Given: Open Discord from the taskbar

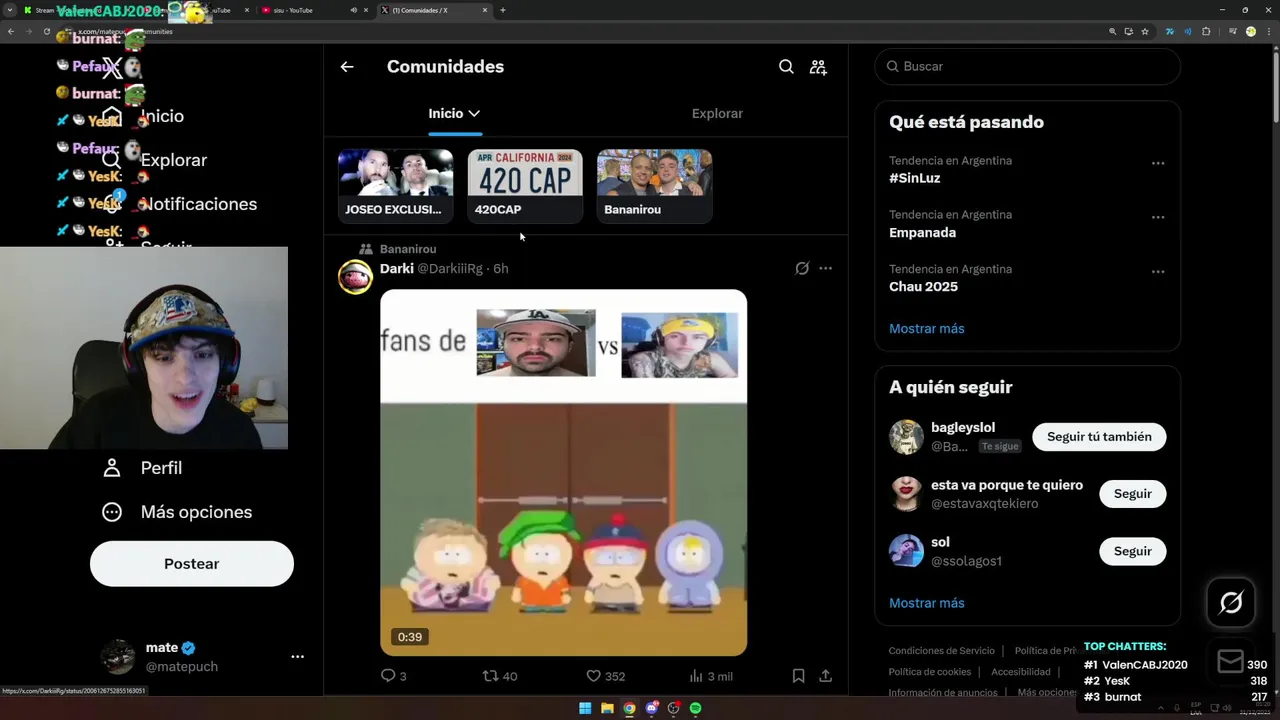Looking at the screenshot, I should pos(652,708).
